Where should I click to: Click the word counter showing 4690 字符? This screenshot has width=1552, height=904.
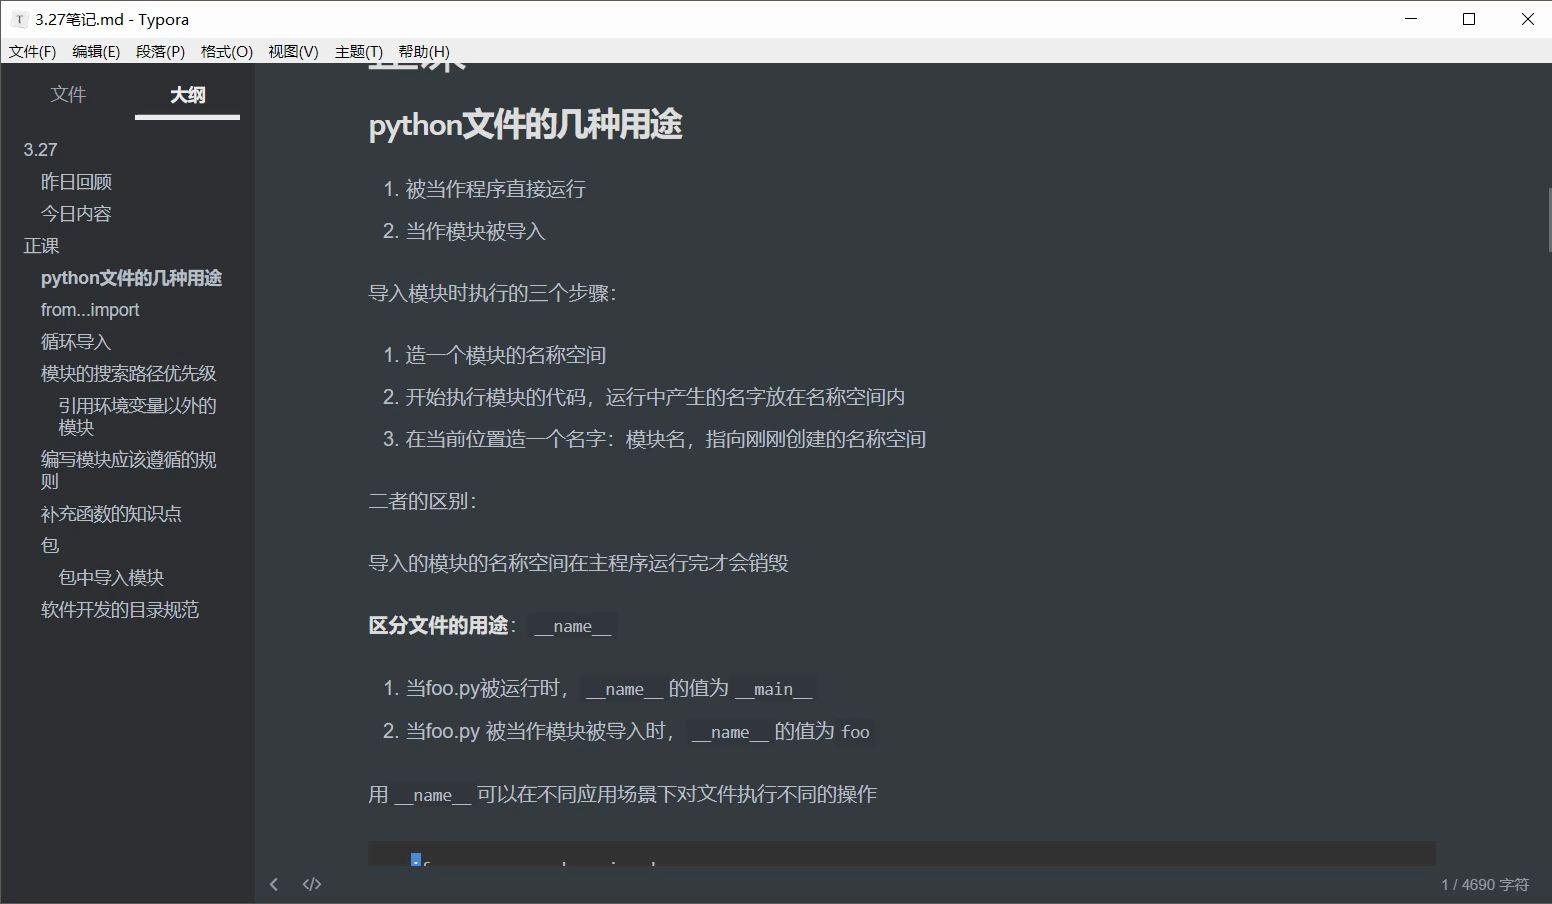pyautogui.click(x=1484, y=884)
